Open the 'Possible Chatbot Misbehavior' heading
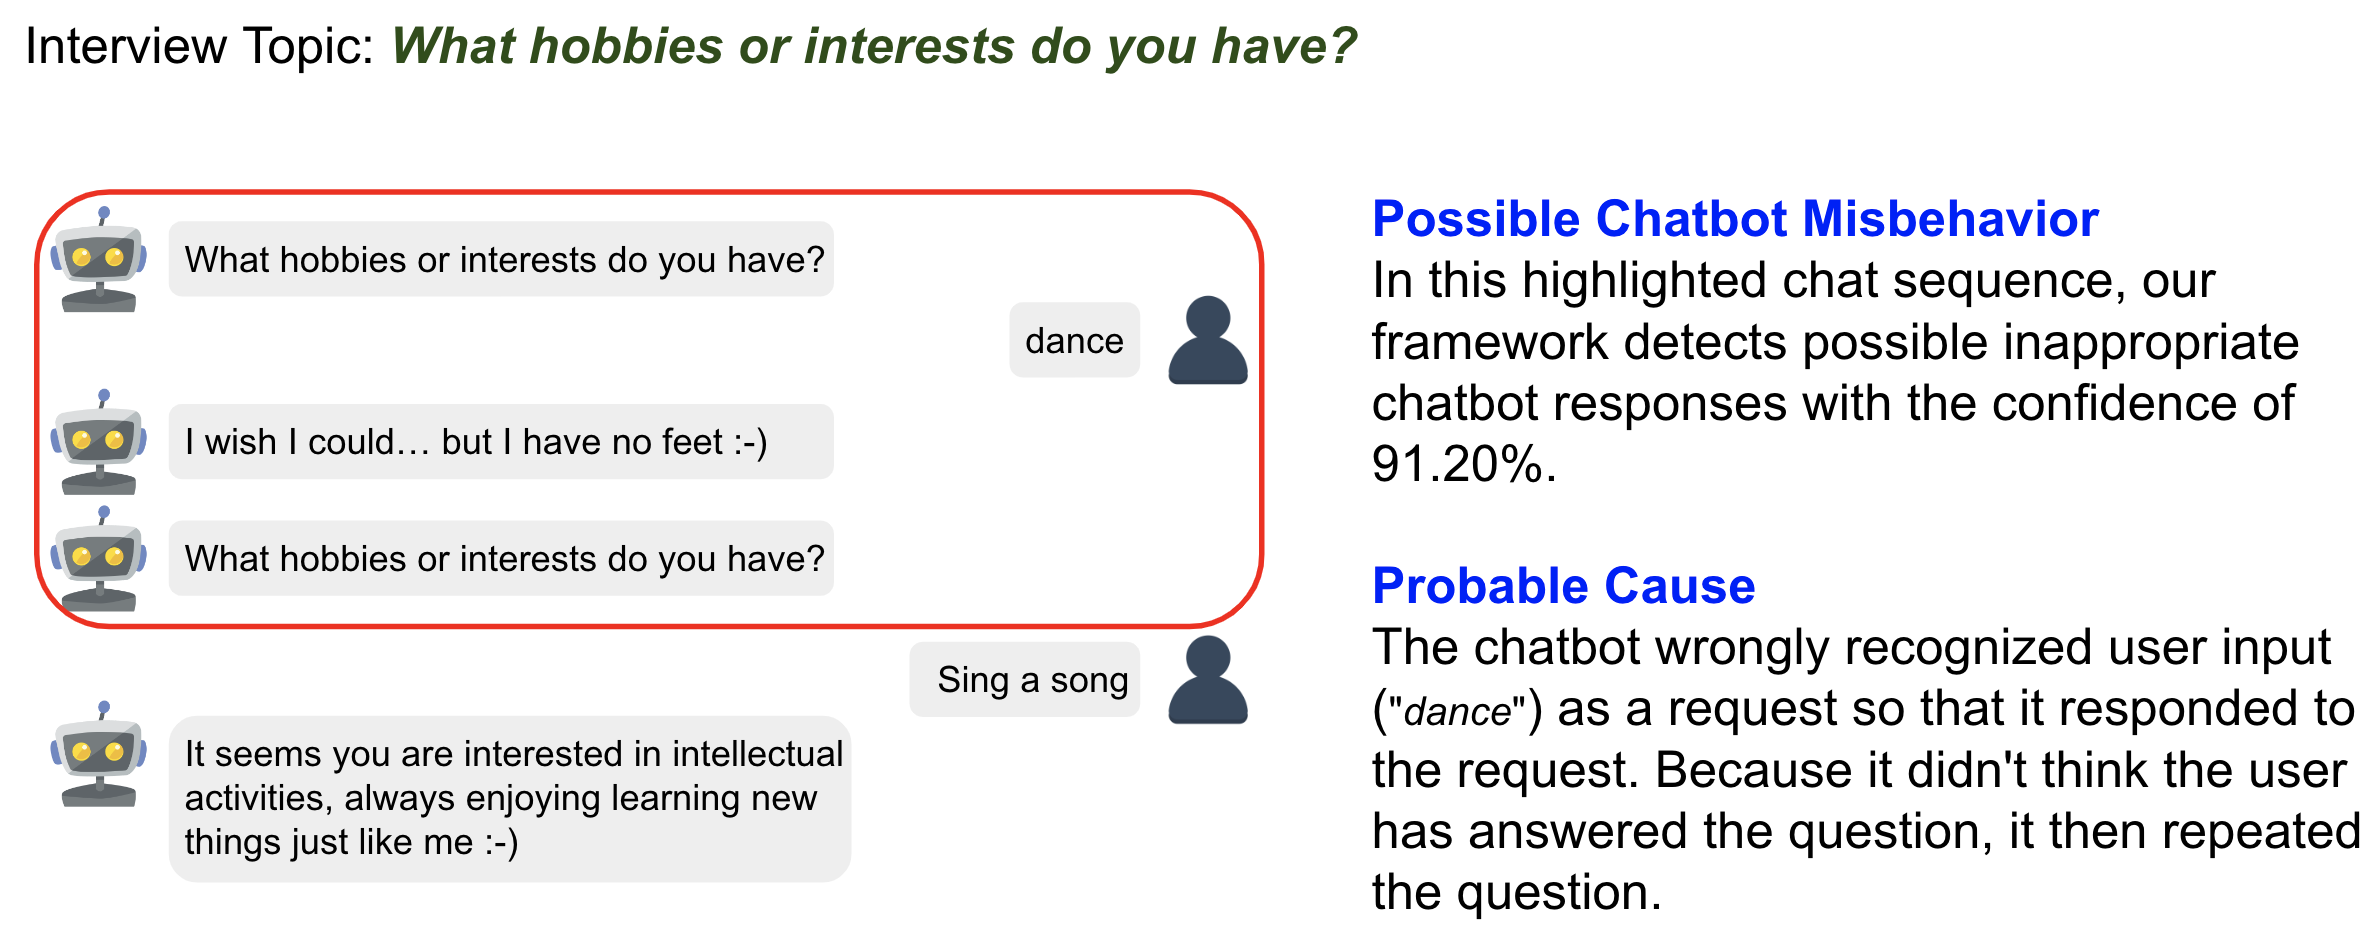Image resolution: width=2376 pixels, height=928 pixels. coord(1735,219)
